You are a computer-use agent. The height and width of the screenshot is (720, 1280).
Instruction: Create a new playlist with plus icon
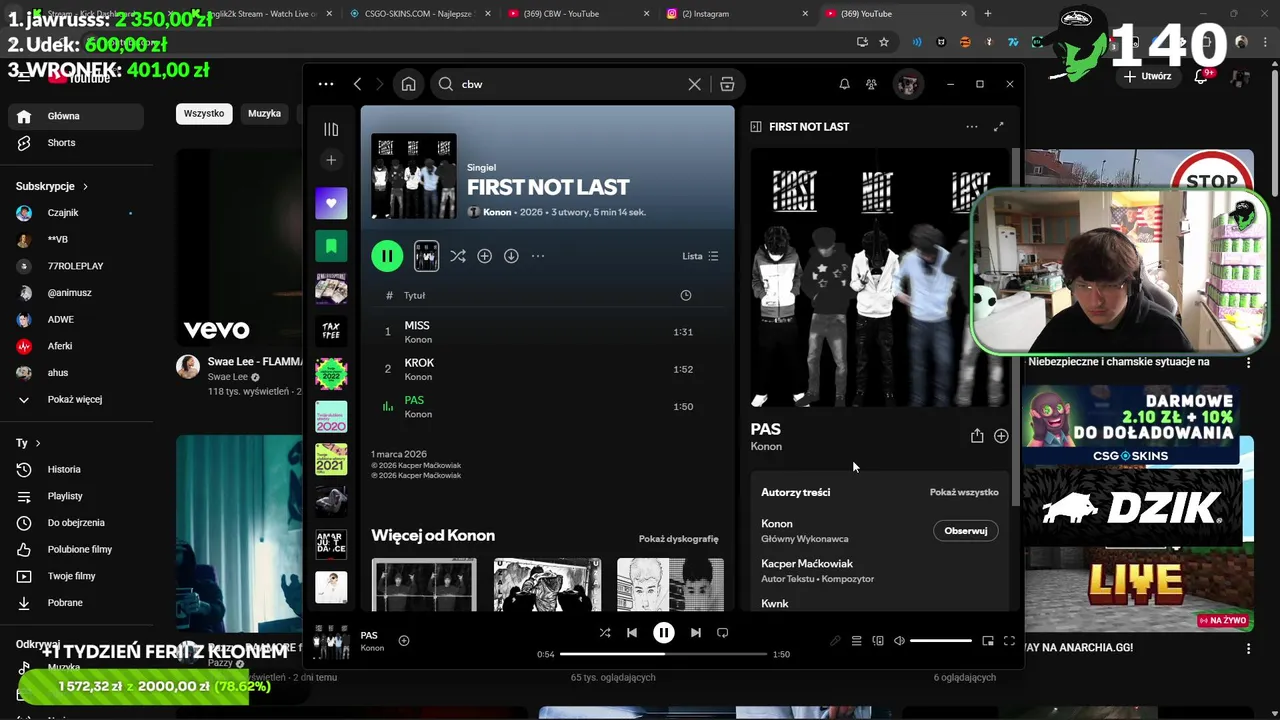tap(331, 160)
